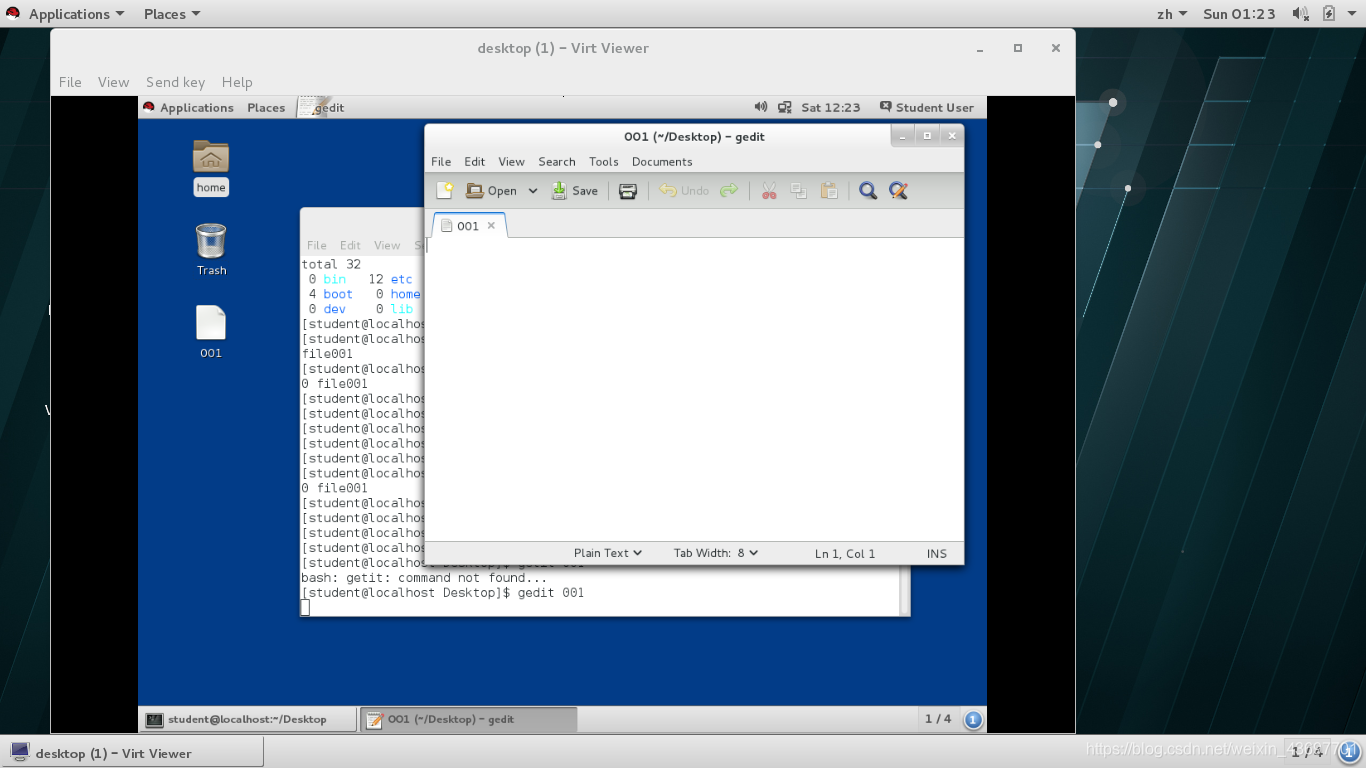Open the gedit Edit menu
1366x768 pixels.
click(x=475, y=161)
